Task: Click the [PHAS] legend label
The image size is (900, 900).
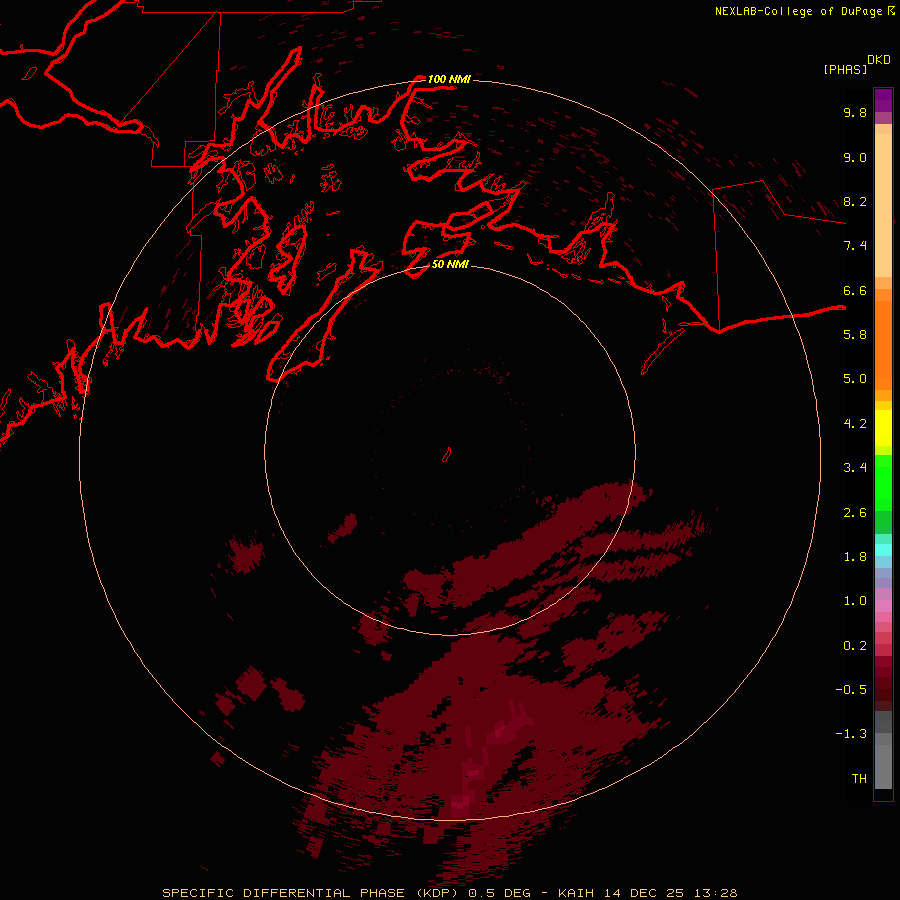Action: pos(845,69)
